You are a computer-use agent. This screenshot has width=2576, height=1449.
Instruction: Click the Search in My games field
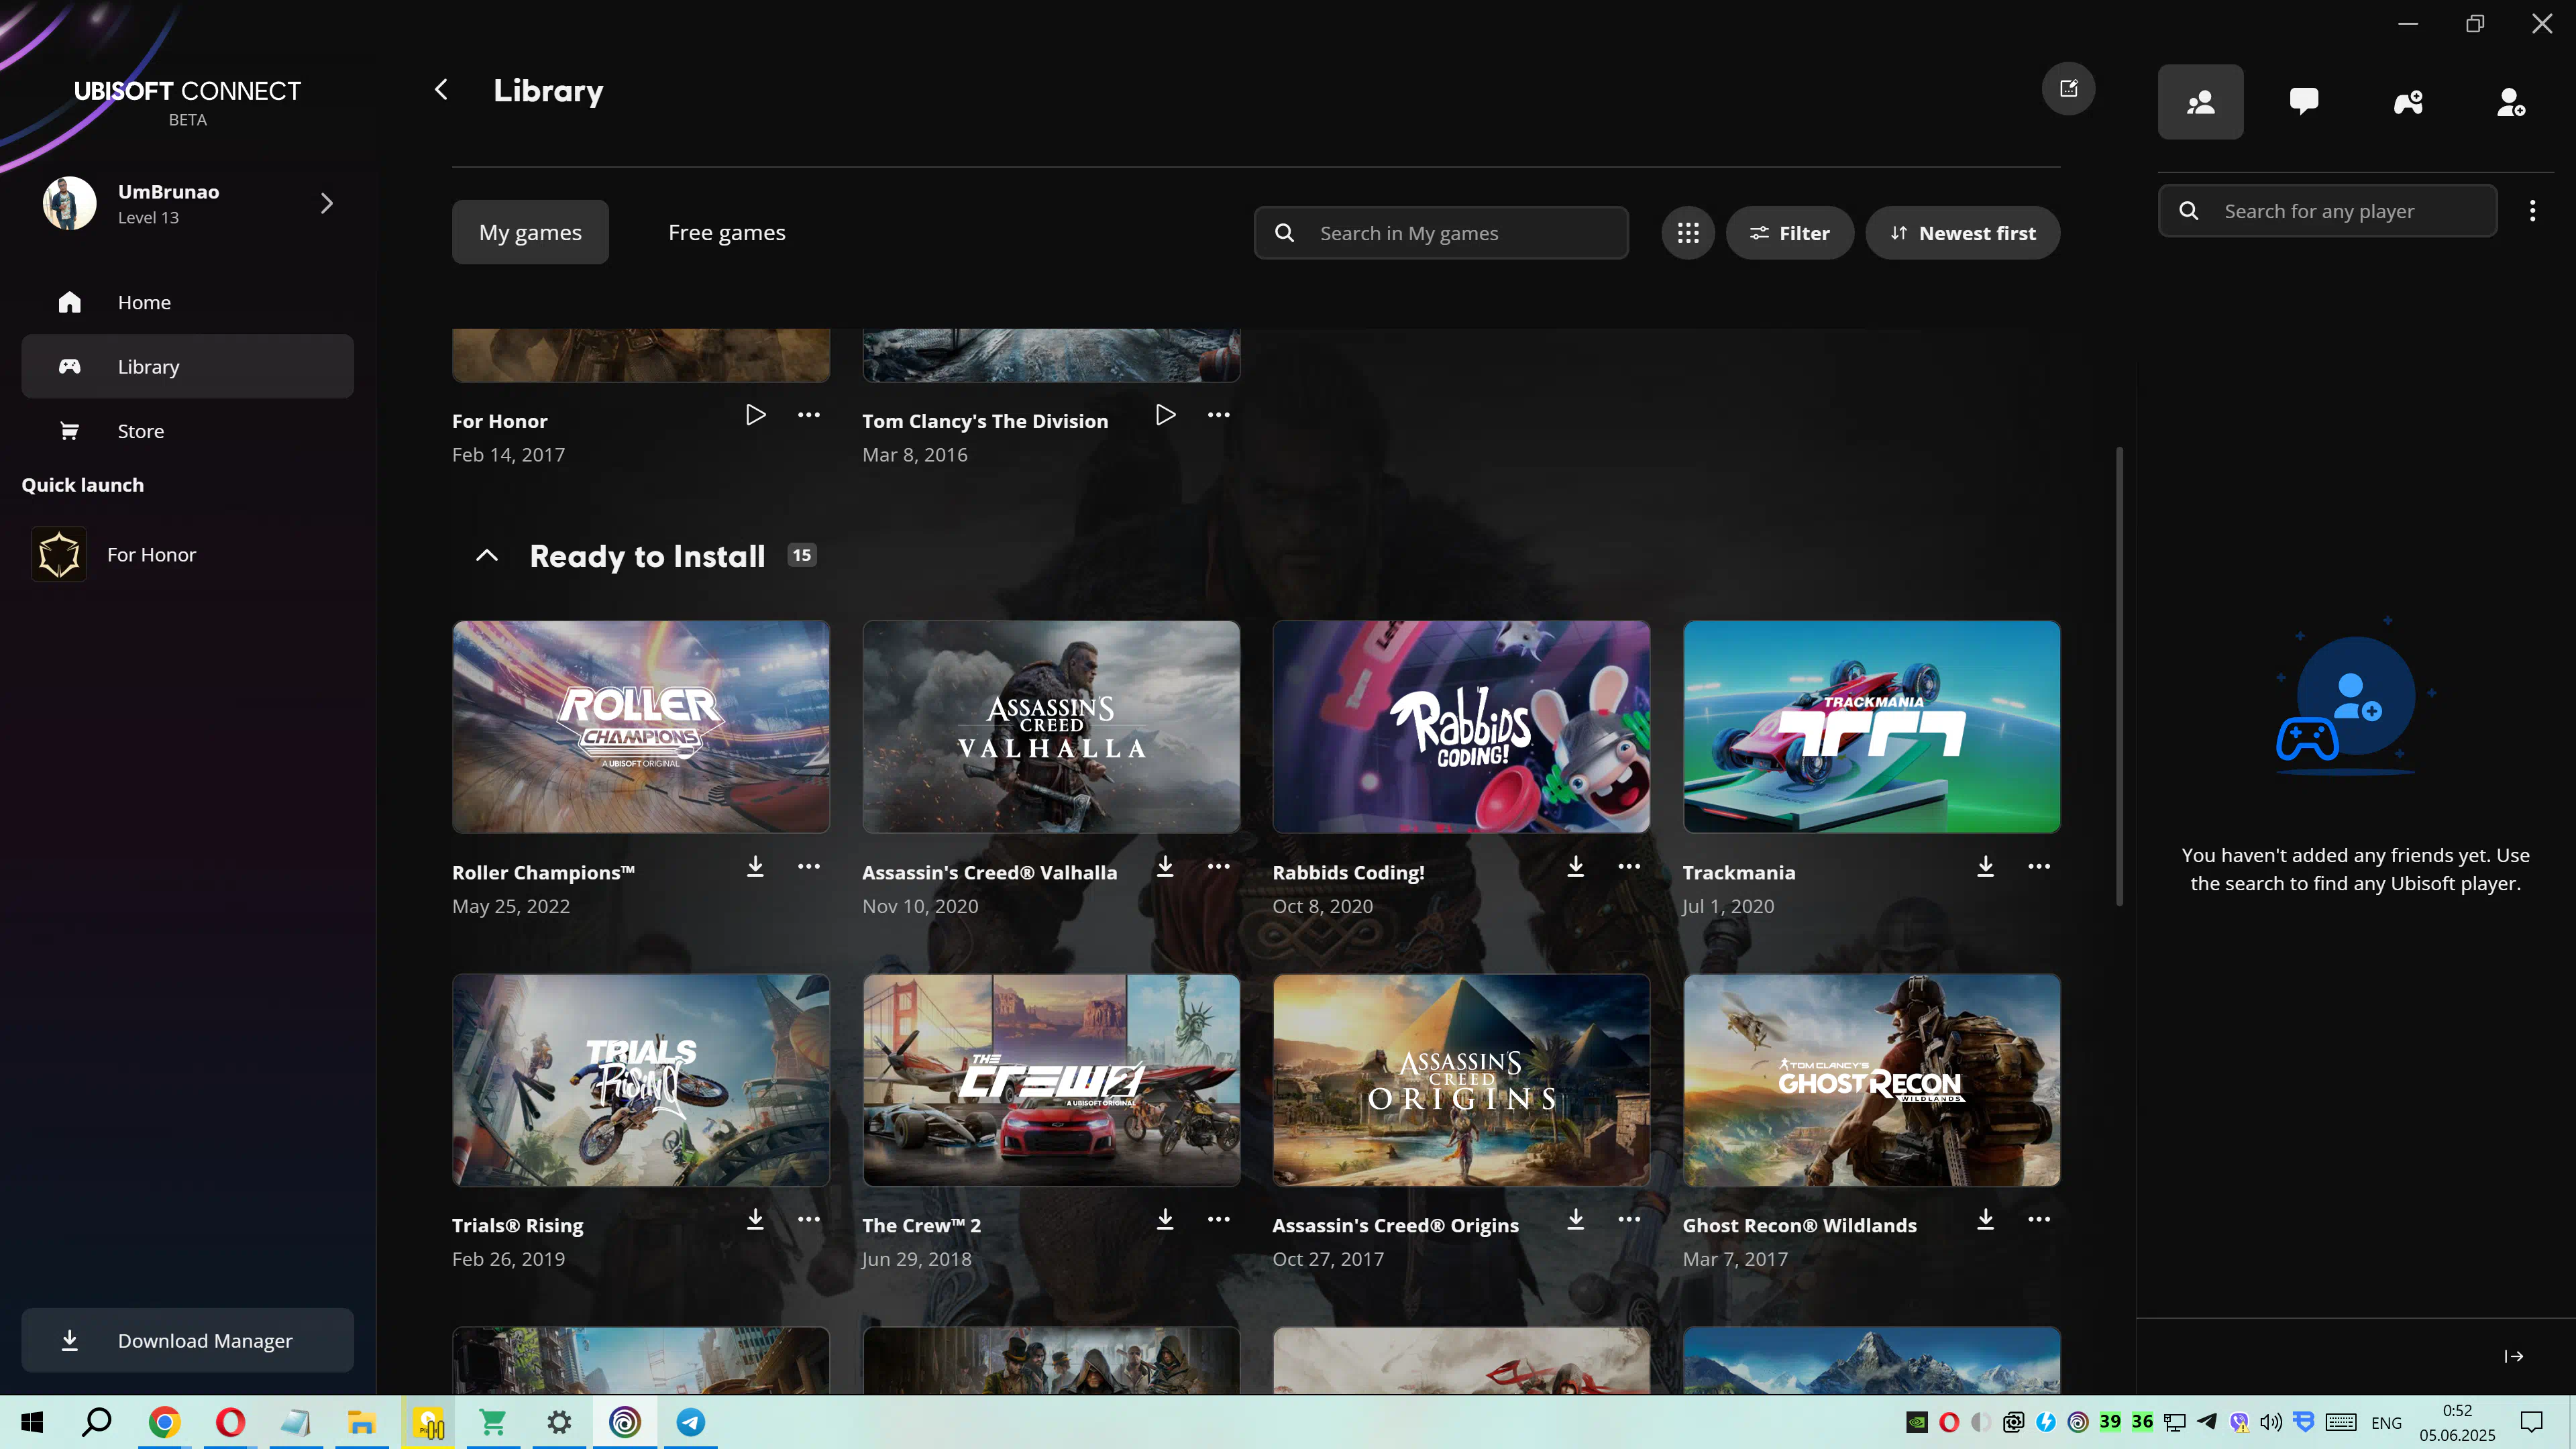point(1441,233)
